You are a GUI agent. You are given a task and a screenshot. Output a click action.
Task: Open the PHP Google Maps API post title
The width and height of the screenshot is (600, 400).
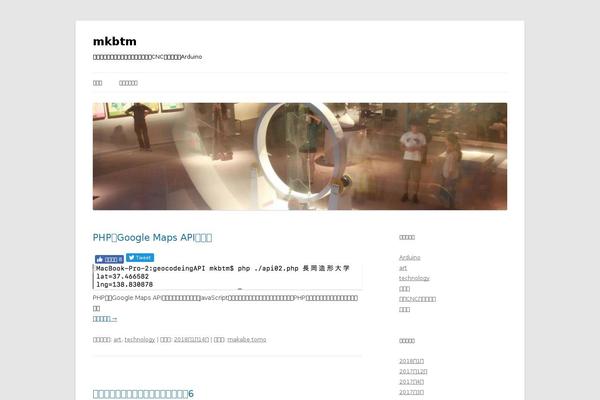152,237
